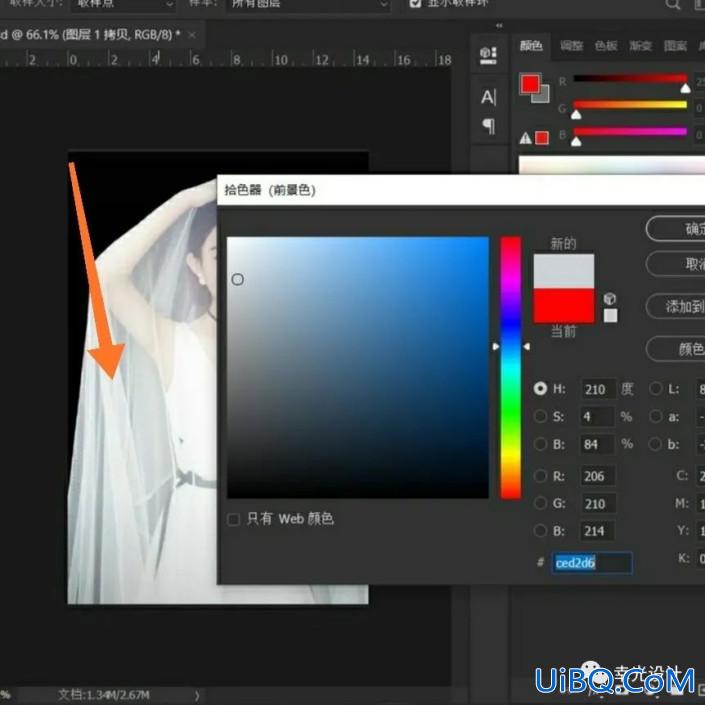Select the S saturation radio button
Image resolution: width=705 pixels, height=705 pixels.
click(x=540, y=416)
